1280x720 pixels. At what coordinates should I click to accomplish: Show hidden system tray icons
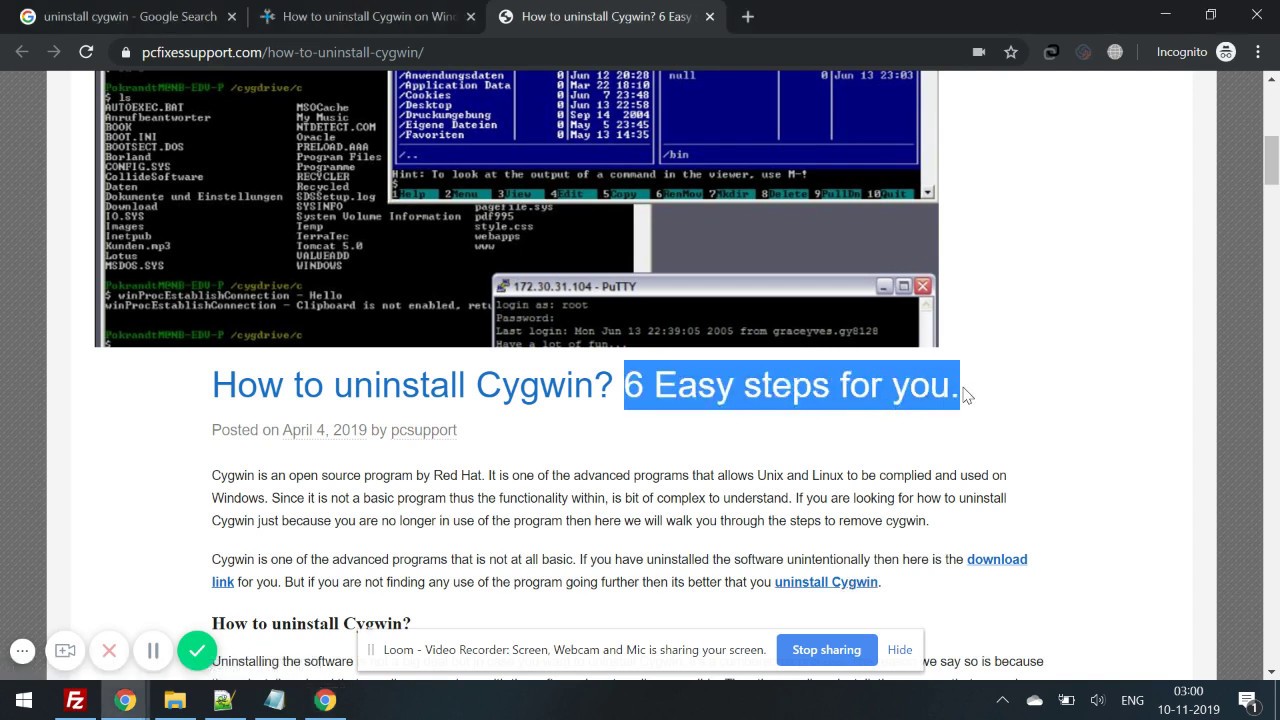point(1003,700)
